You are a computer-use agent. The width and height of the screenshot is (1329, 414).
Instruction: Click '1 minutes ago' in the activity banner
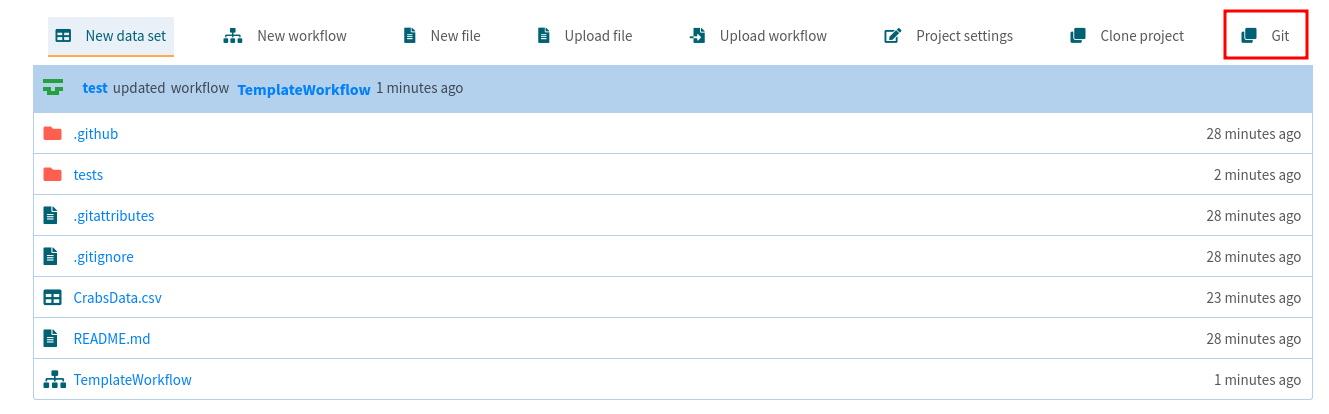coord(419,88)
